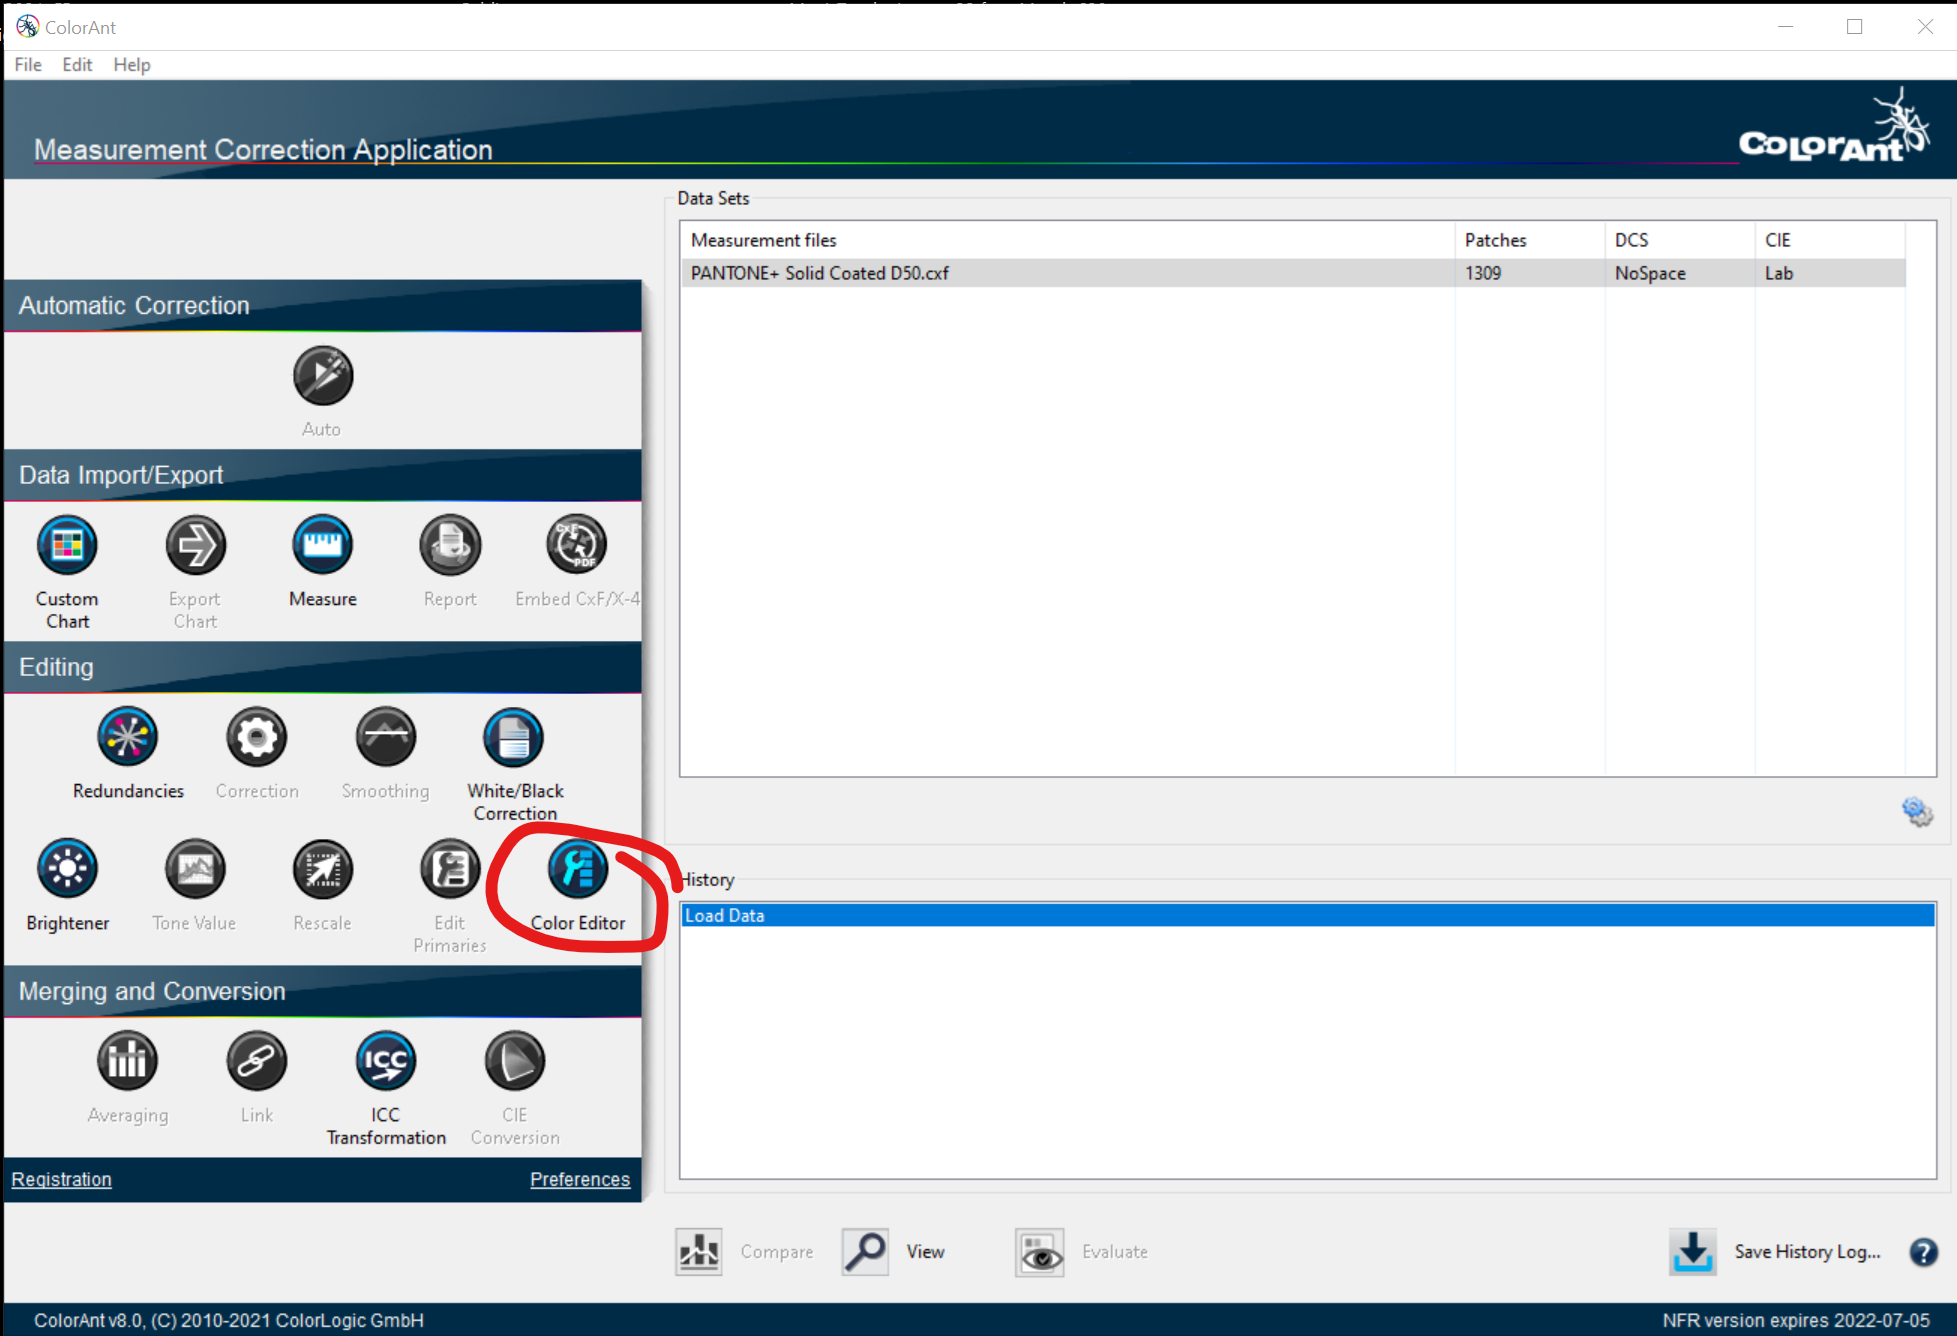The width and height of the screenshot is (1957, 1336).
Task: Click the gear icon below the data table
Action: [1916, 812]
